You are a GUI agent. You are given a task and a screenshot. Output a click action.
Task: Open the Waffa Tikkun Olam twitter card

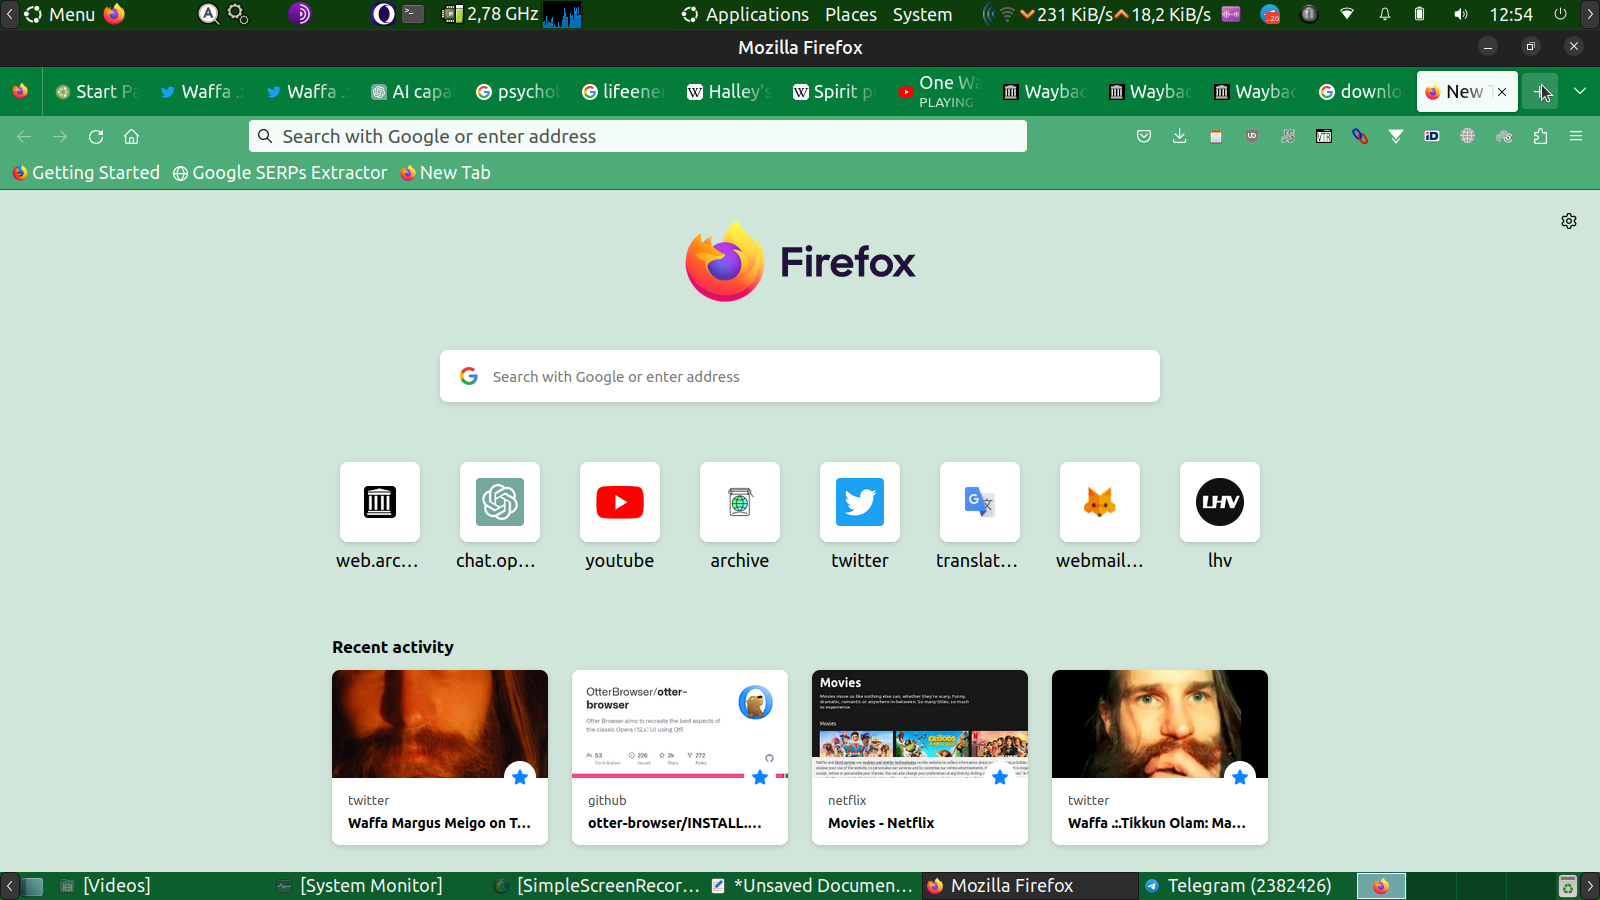coord(1160,757)
